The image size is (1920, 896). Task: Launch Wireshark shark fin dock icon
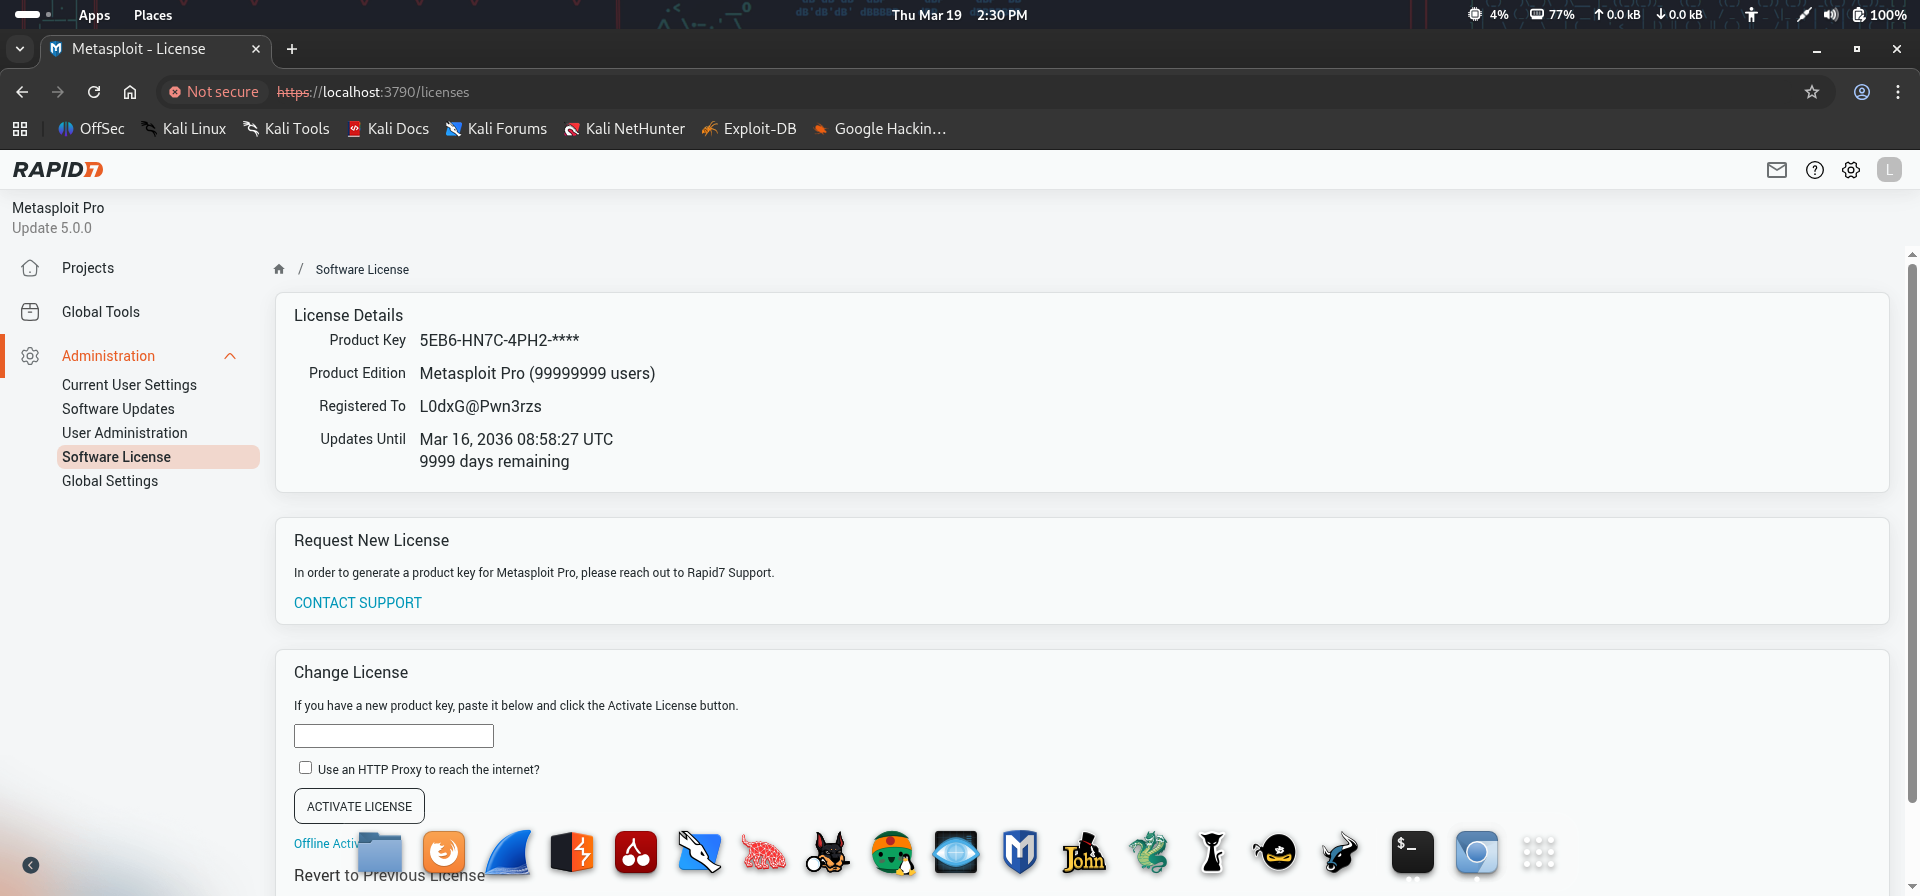point(508,853)
